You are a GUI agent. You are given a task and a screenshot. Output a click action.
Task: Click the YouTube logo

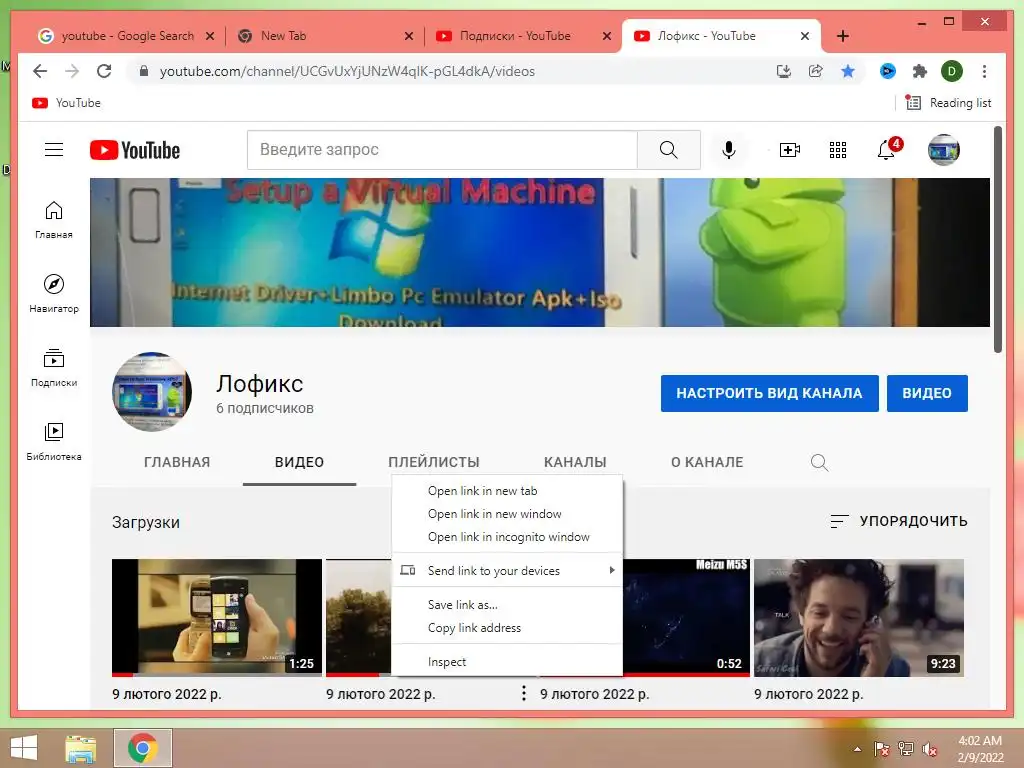(x=135, y=150)
